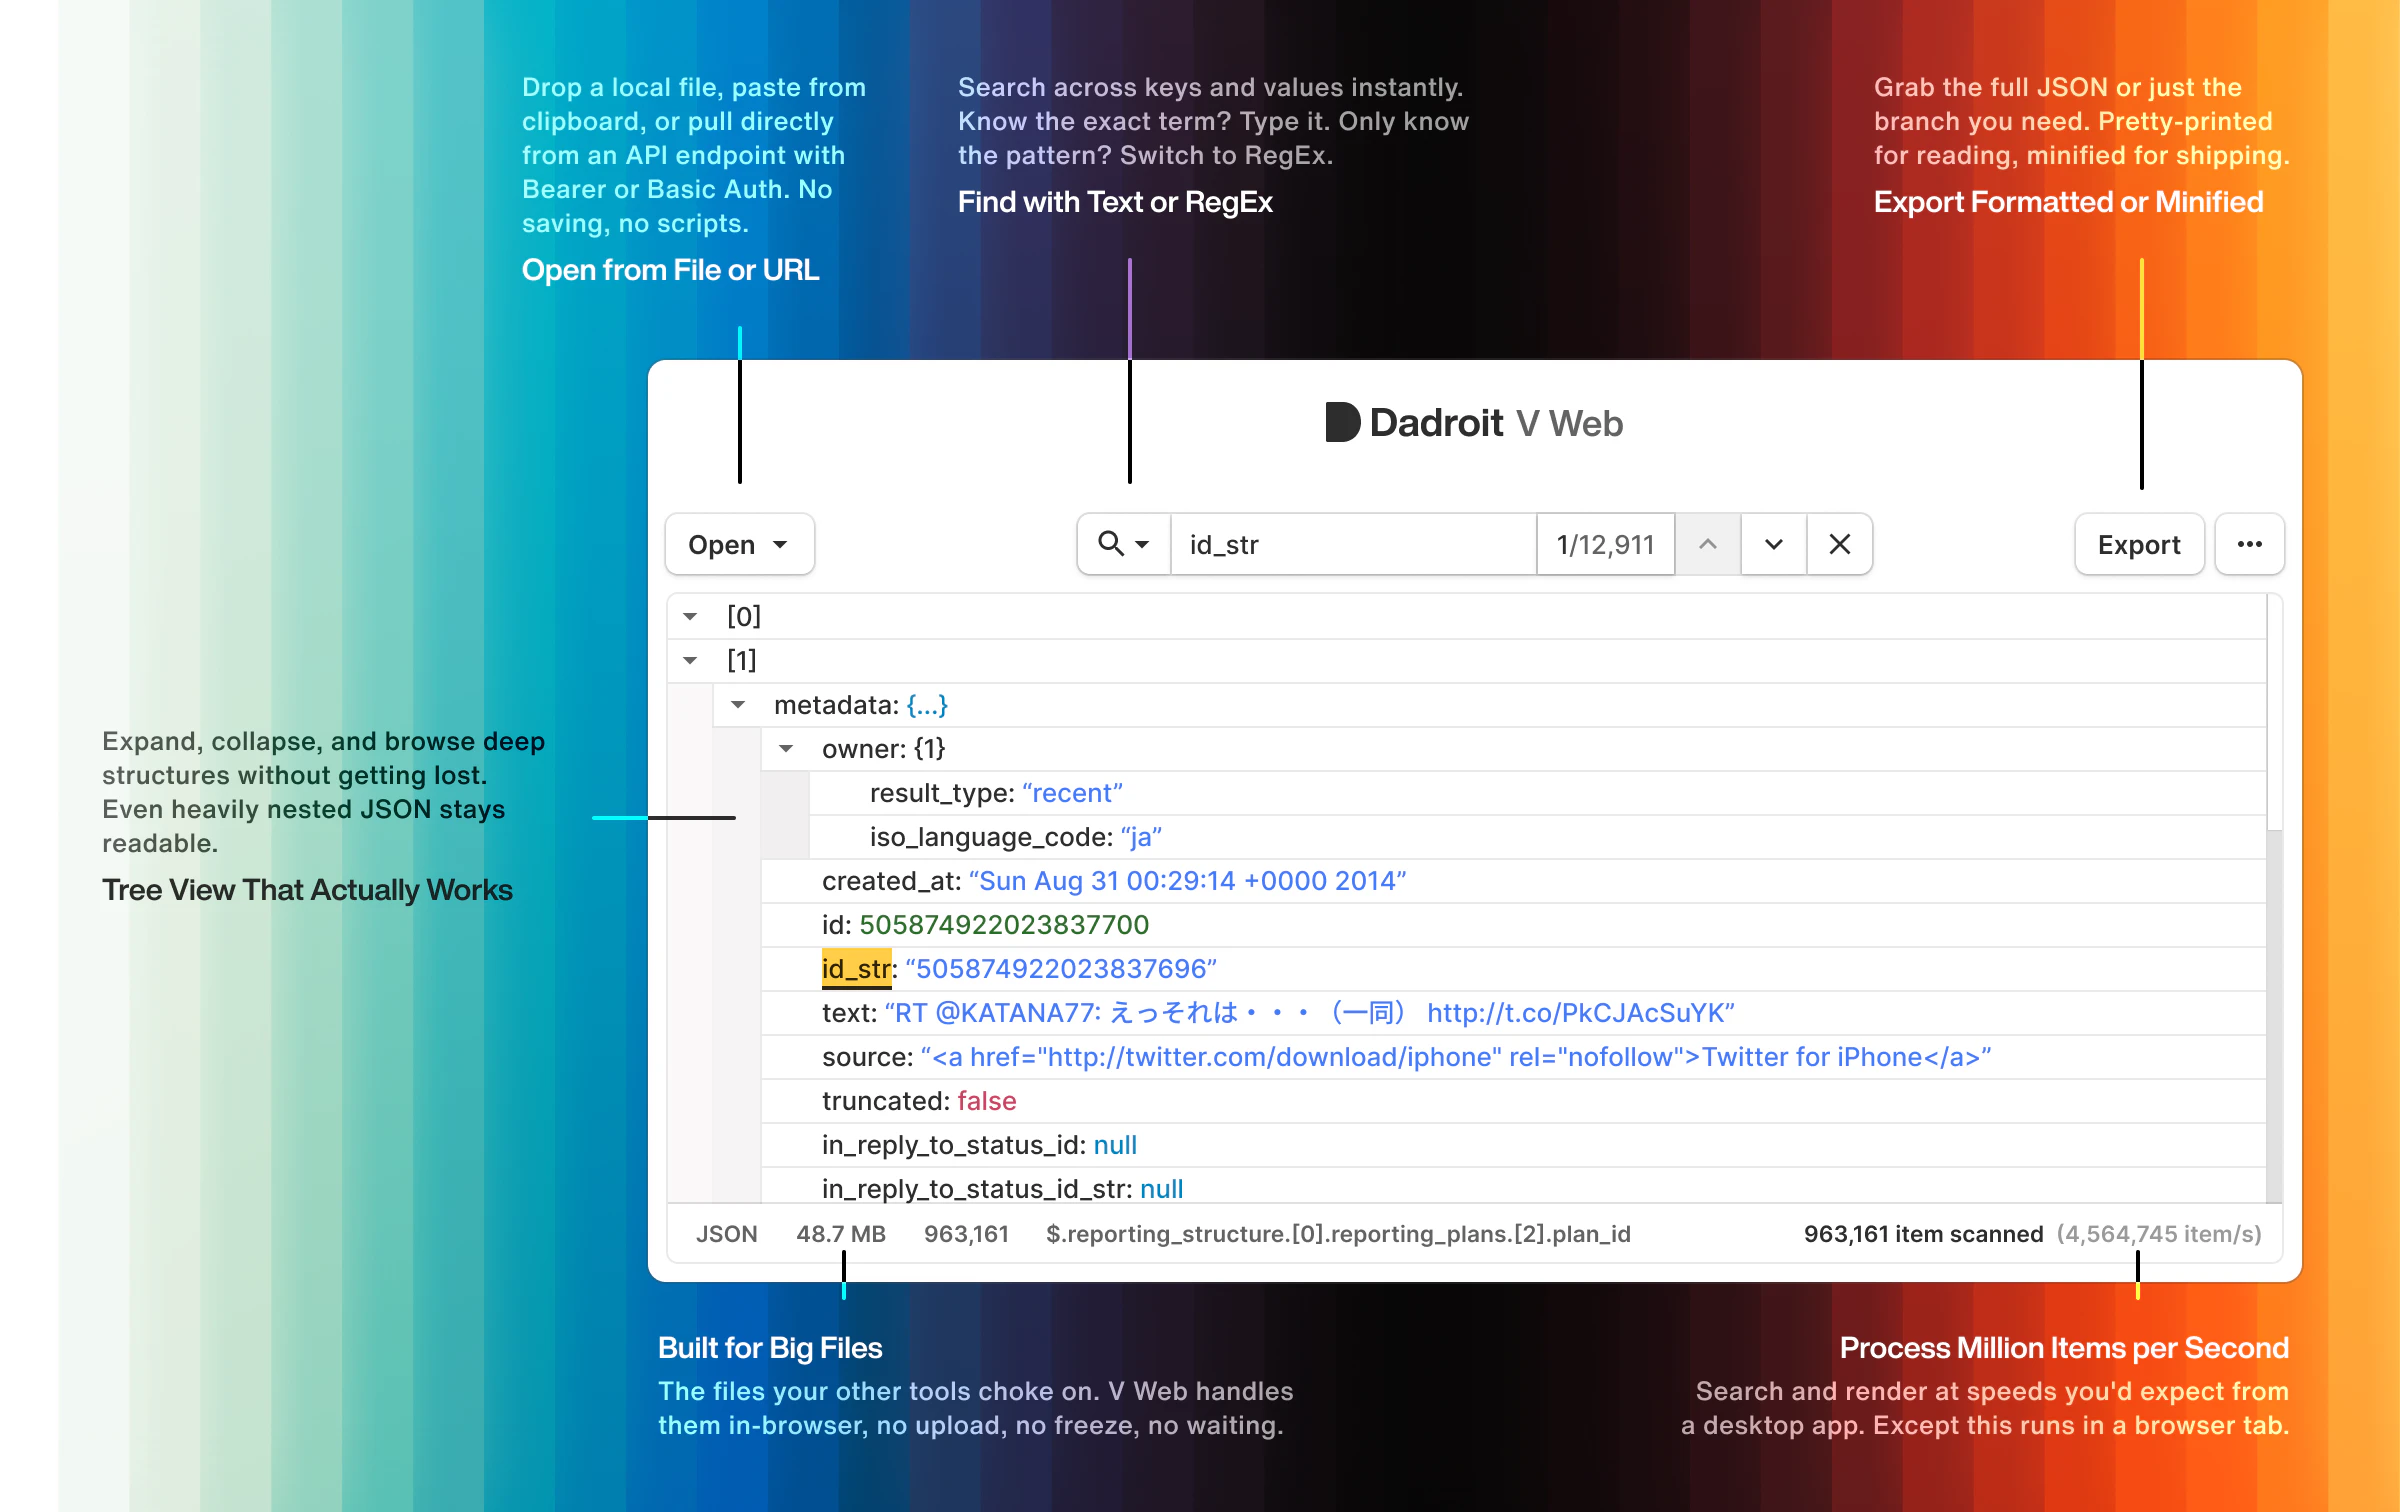The width and height of the screenshot is (2400, 1512).
Task: Collapse the [0] tree node
Action: 690,617
